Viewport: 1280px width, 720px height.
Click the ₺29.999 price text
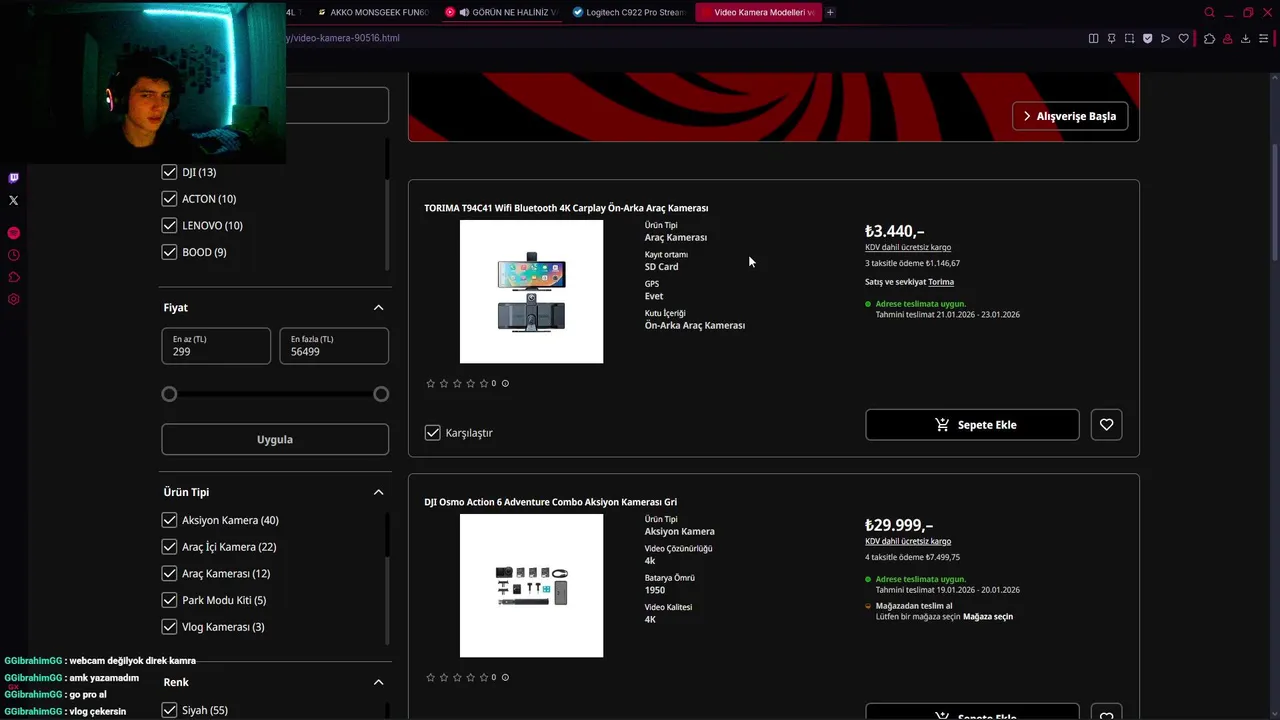tap(899, 525)
